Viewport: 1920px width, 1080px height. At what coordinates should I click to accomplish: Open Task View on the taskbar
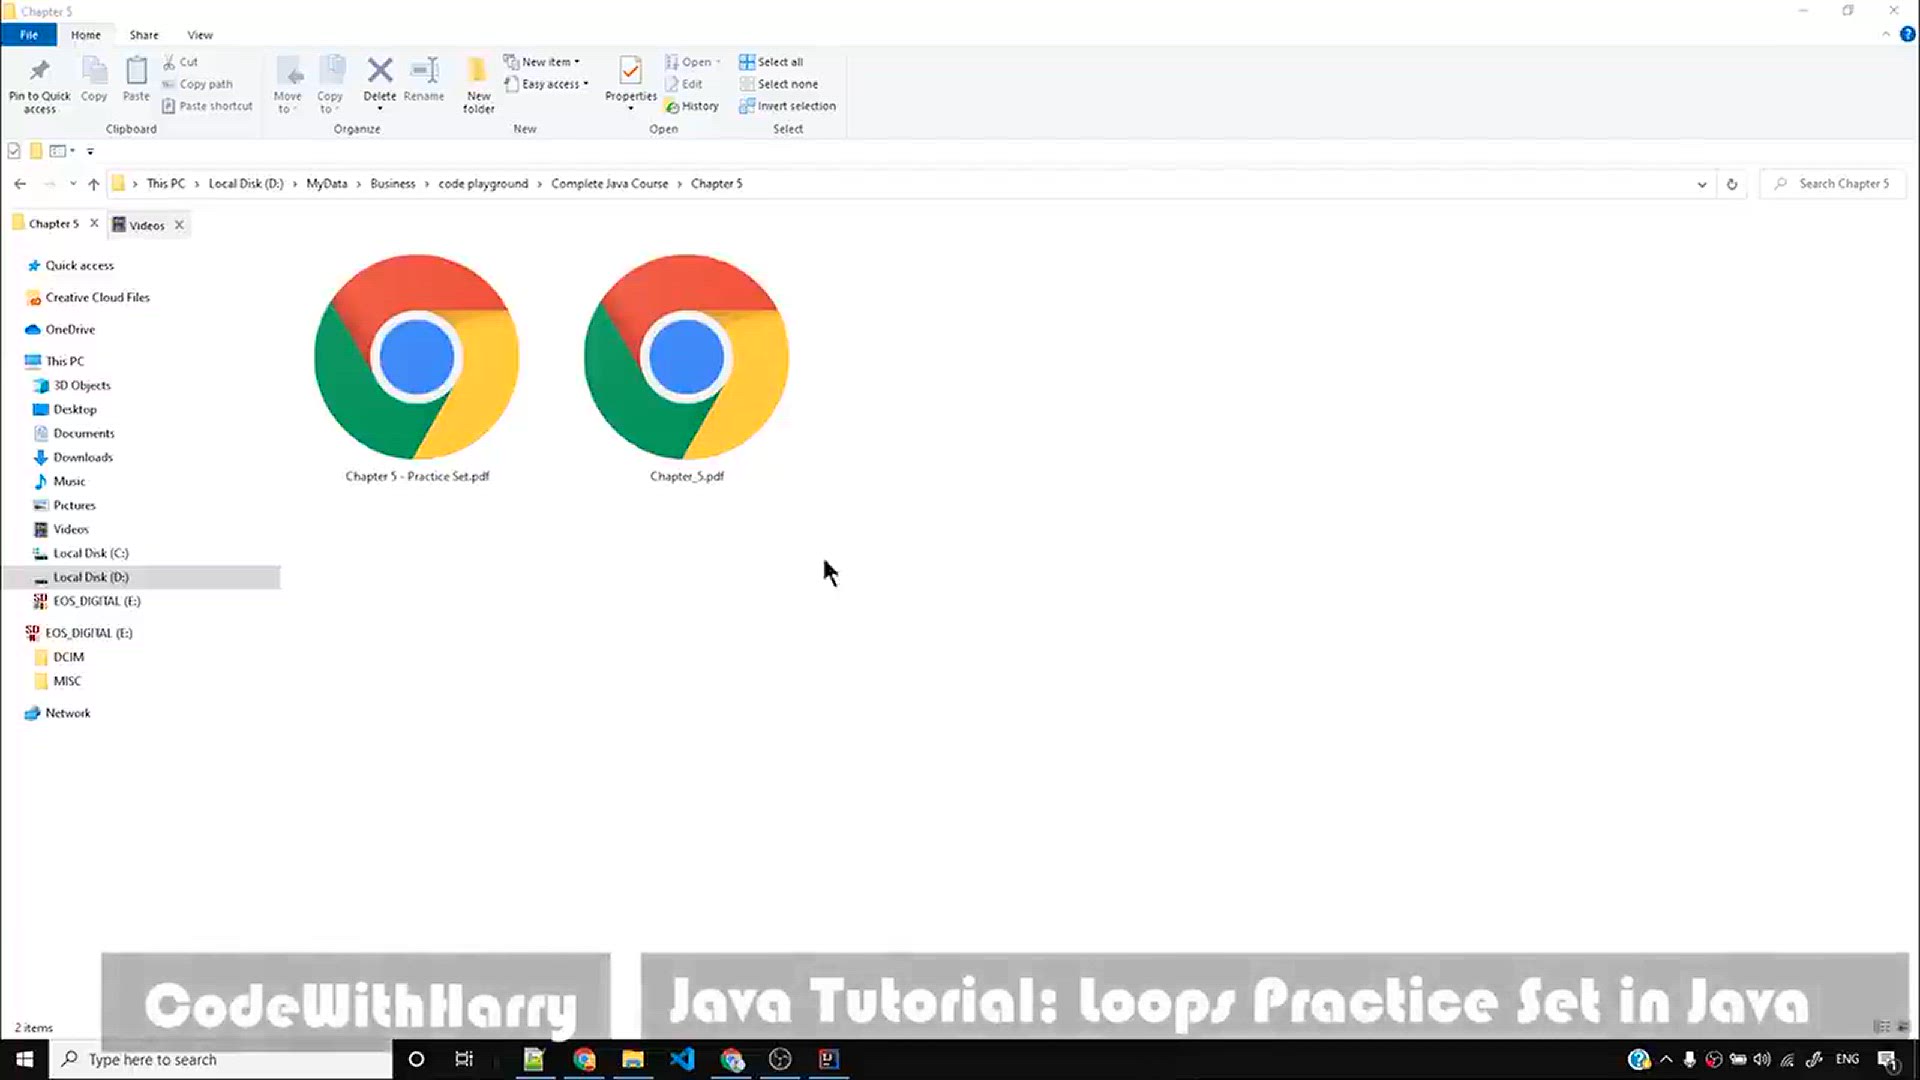(464, 1059)
